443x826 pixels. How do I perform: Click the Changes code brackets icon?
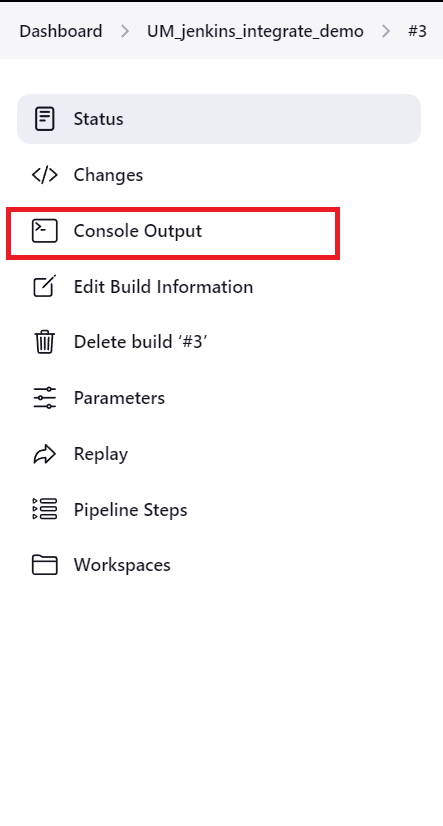(45, 175)
